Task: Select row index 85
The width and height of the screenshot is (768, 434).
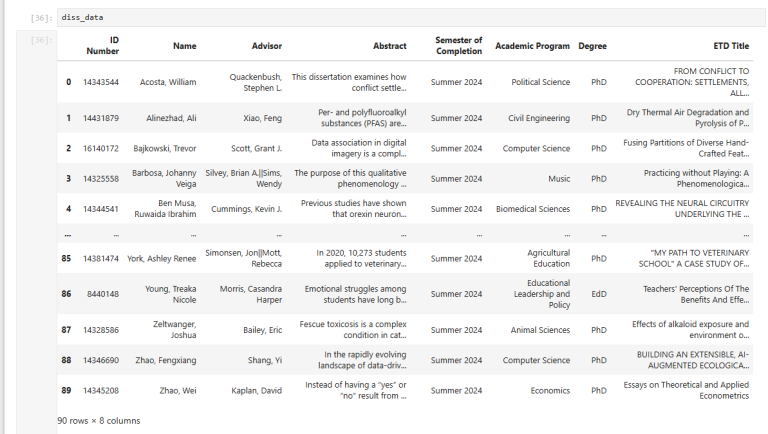Action: pos(69,257)
